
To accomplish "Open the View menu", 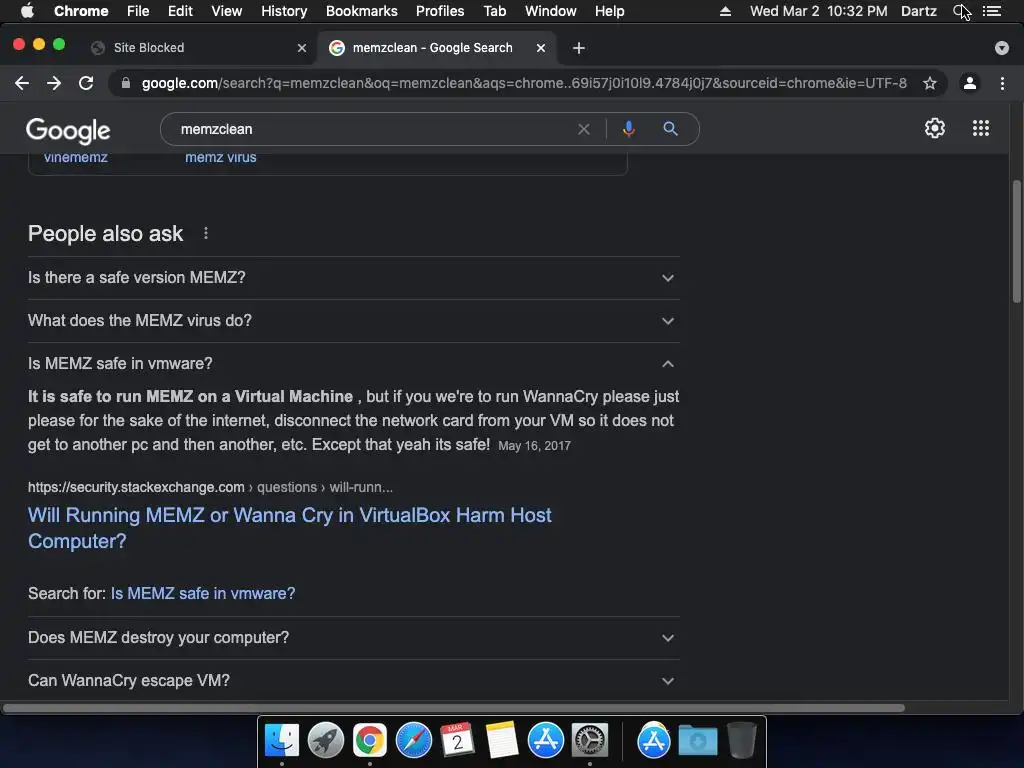I will (227, 11).
